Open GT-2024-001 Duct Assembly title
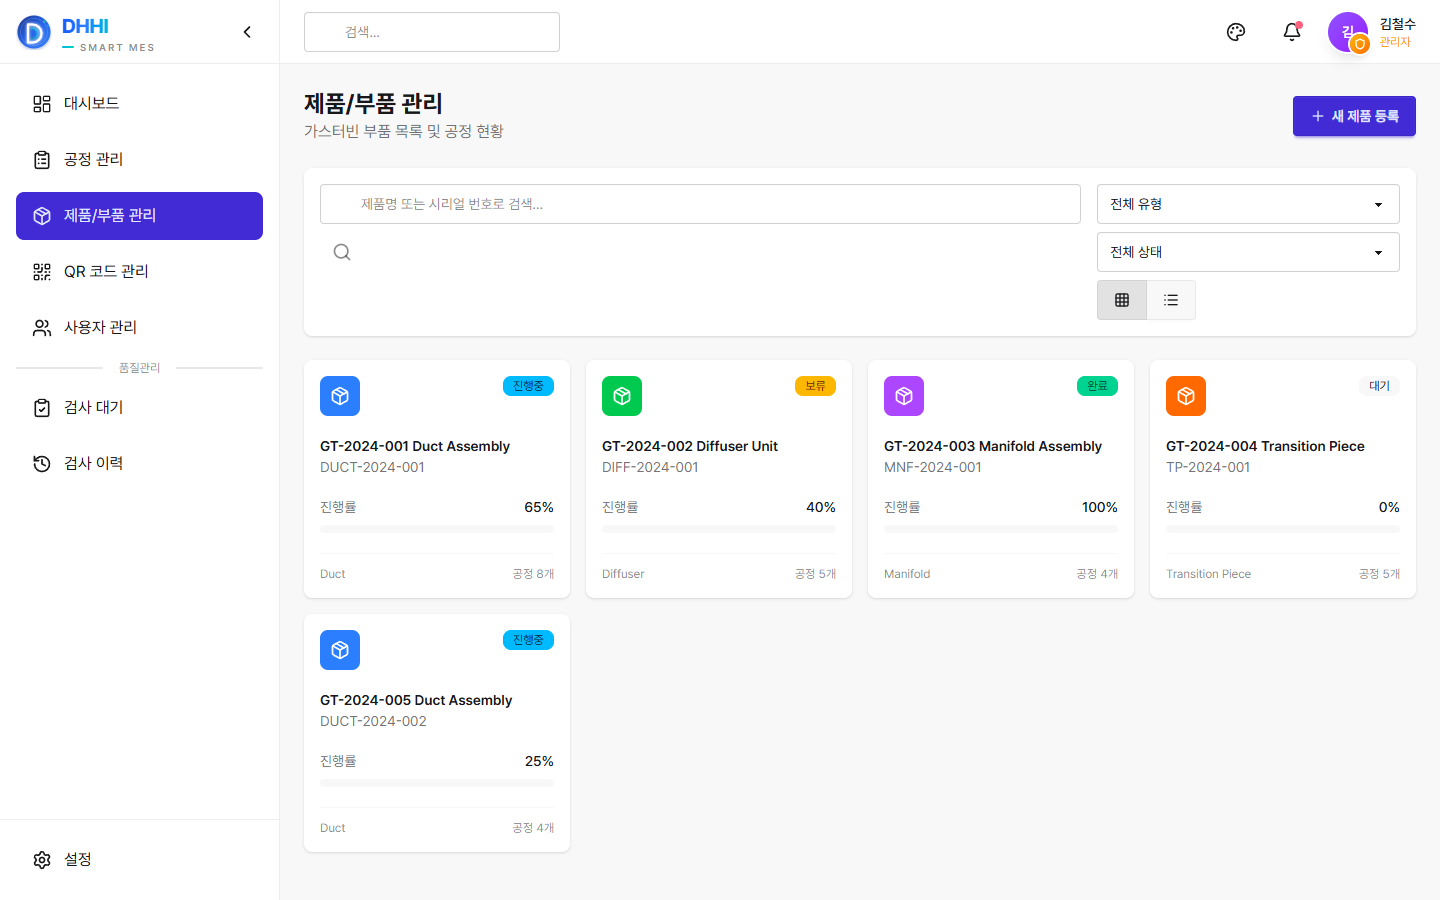This screenshot has height=900, width=1440. 415,446
